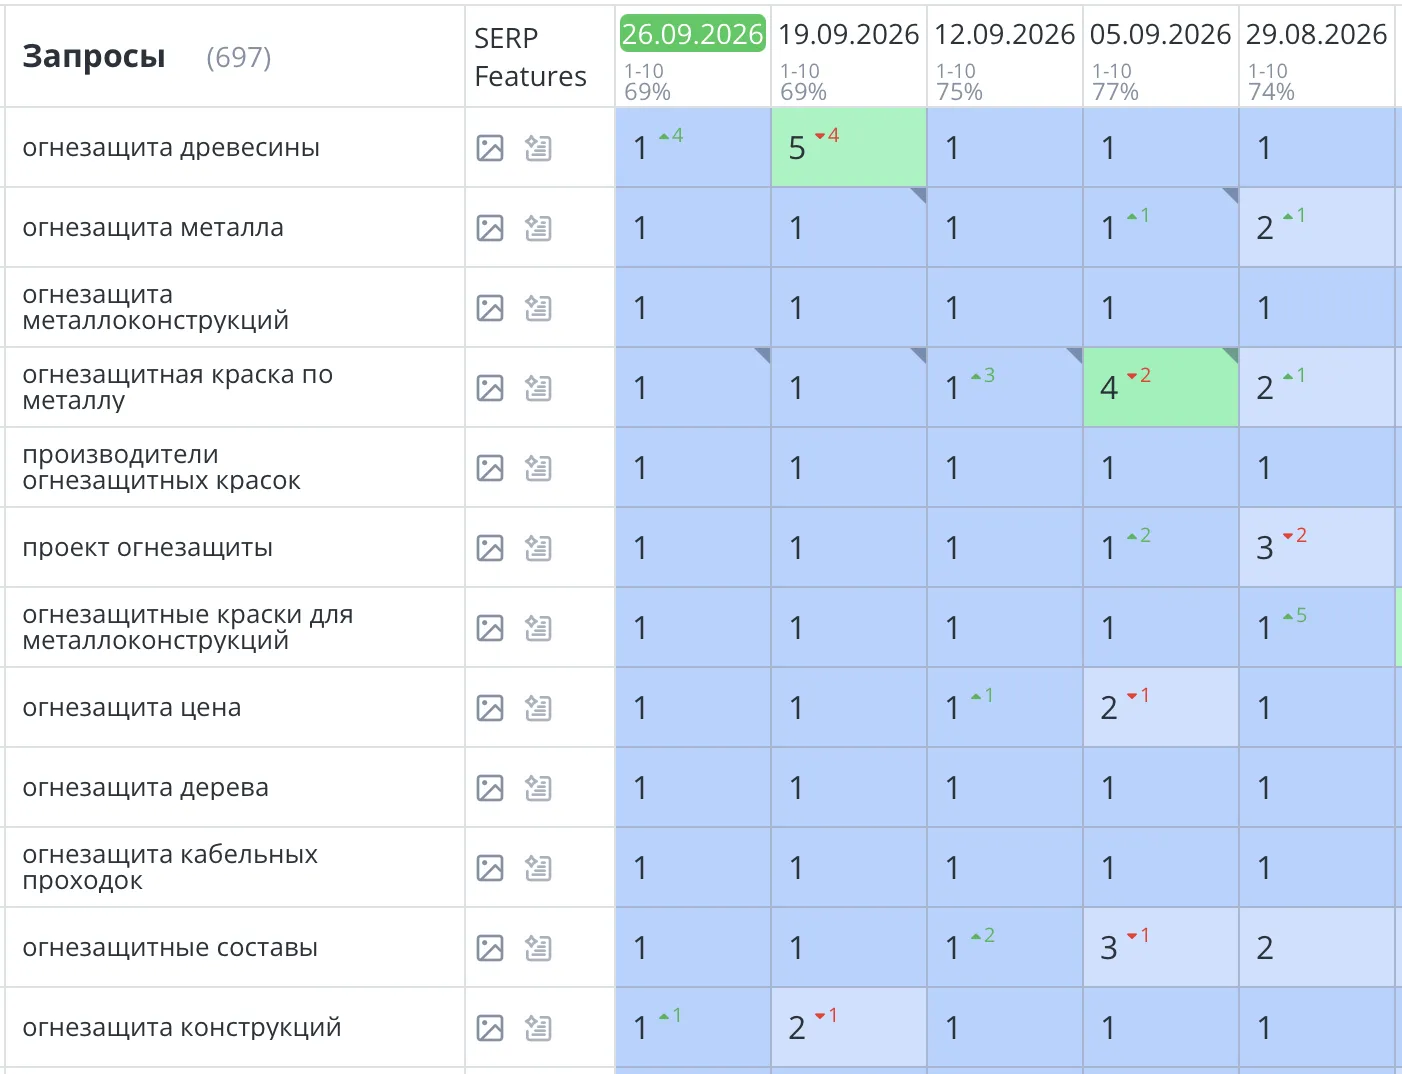This screenshot has width=1402, height=1074.
Task: Click the image icon for огнезащита металлоконструкций
Action: 490,308
